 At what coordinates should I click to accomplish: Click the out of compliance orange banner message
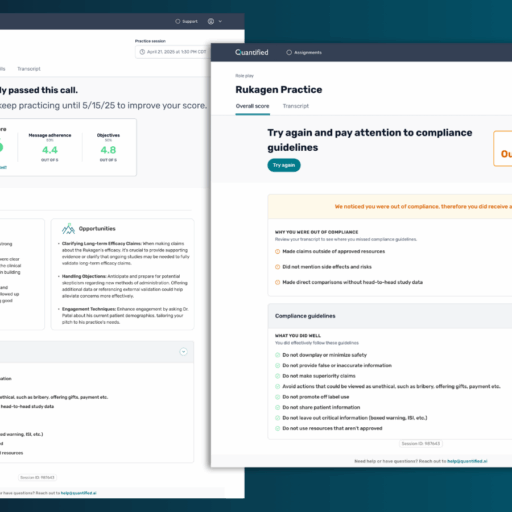point(423,207)
